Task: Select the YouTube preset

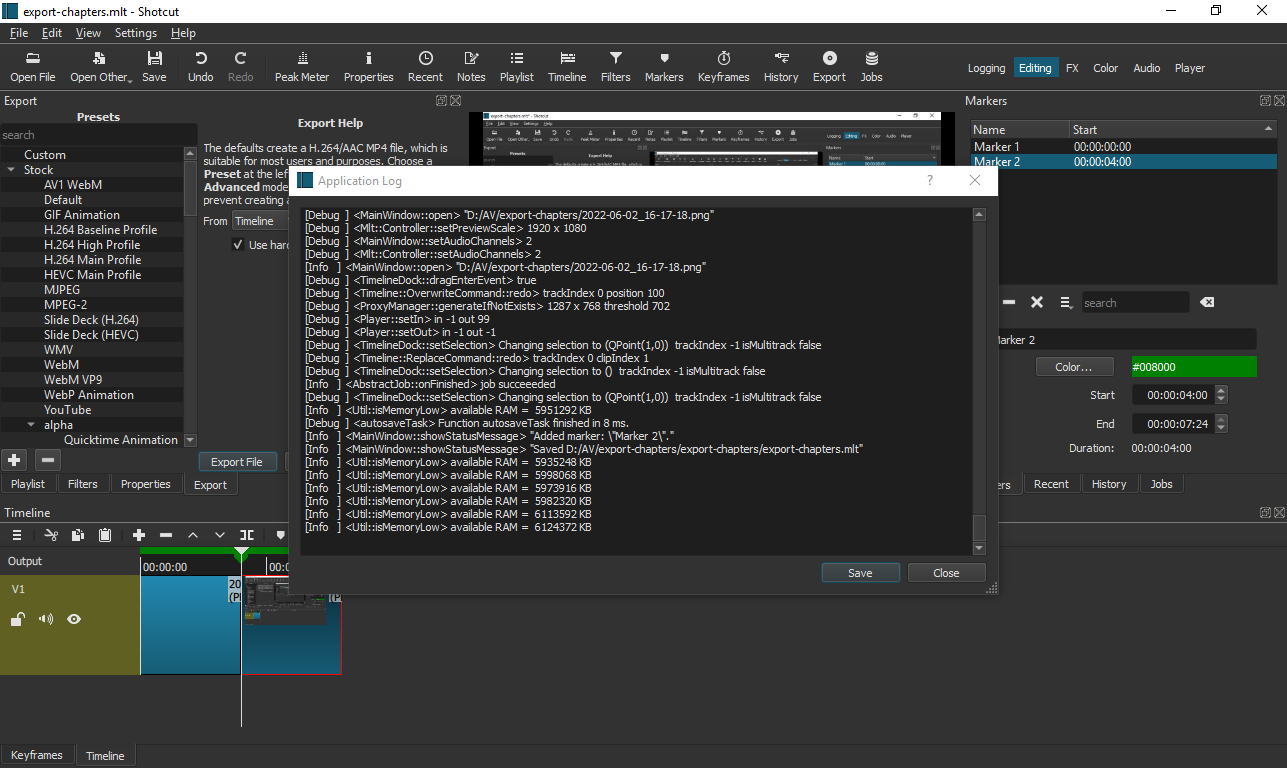Action: [67, 410]
